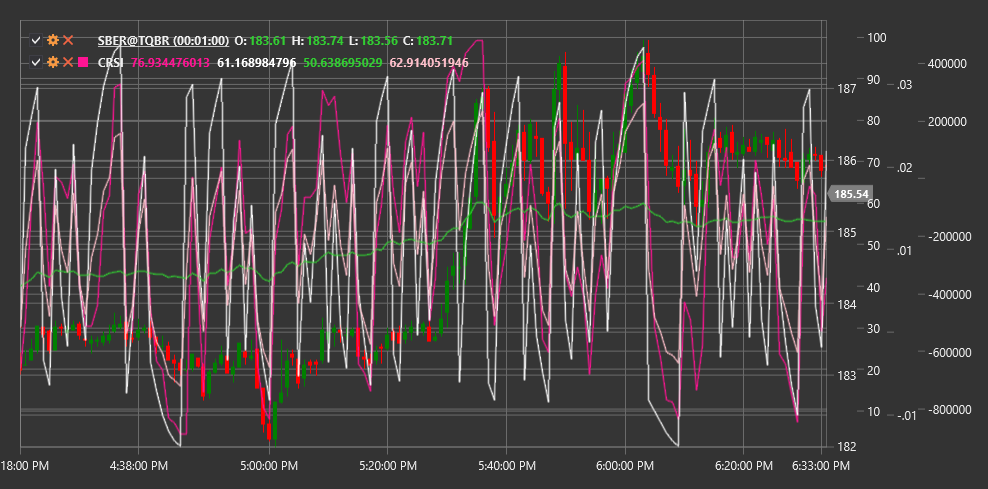The image size is (988, 489).
Task: Click the volume axis label 400000
Action: point(948,64)
